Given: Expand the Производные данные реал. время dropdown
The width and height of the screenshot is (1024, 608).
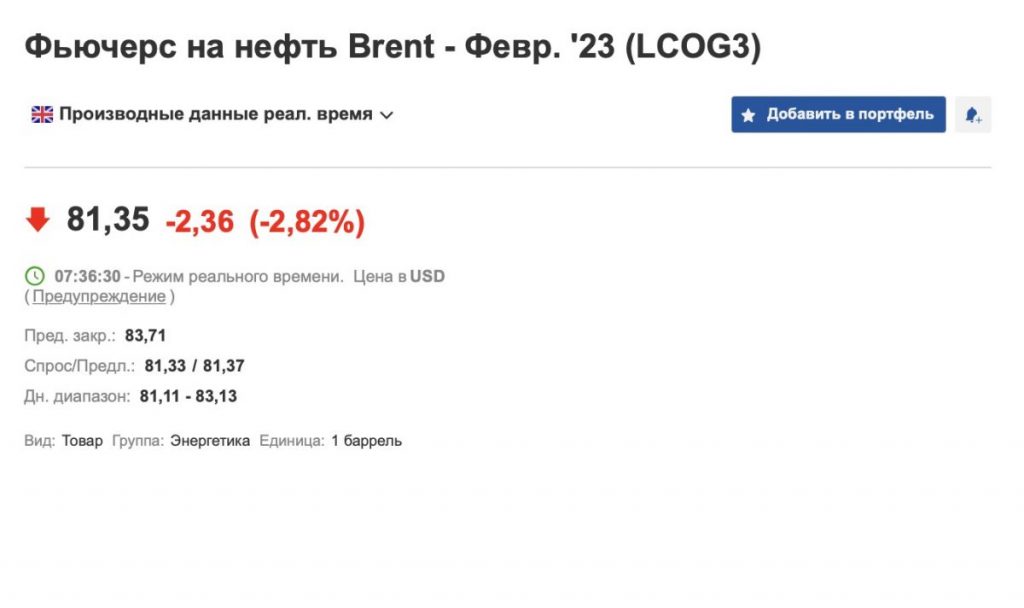Looking at the screenshot, I should coord(212,114).
